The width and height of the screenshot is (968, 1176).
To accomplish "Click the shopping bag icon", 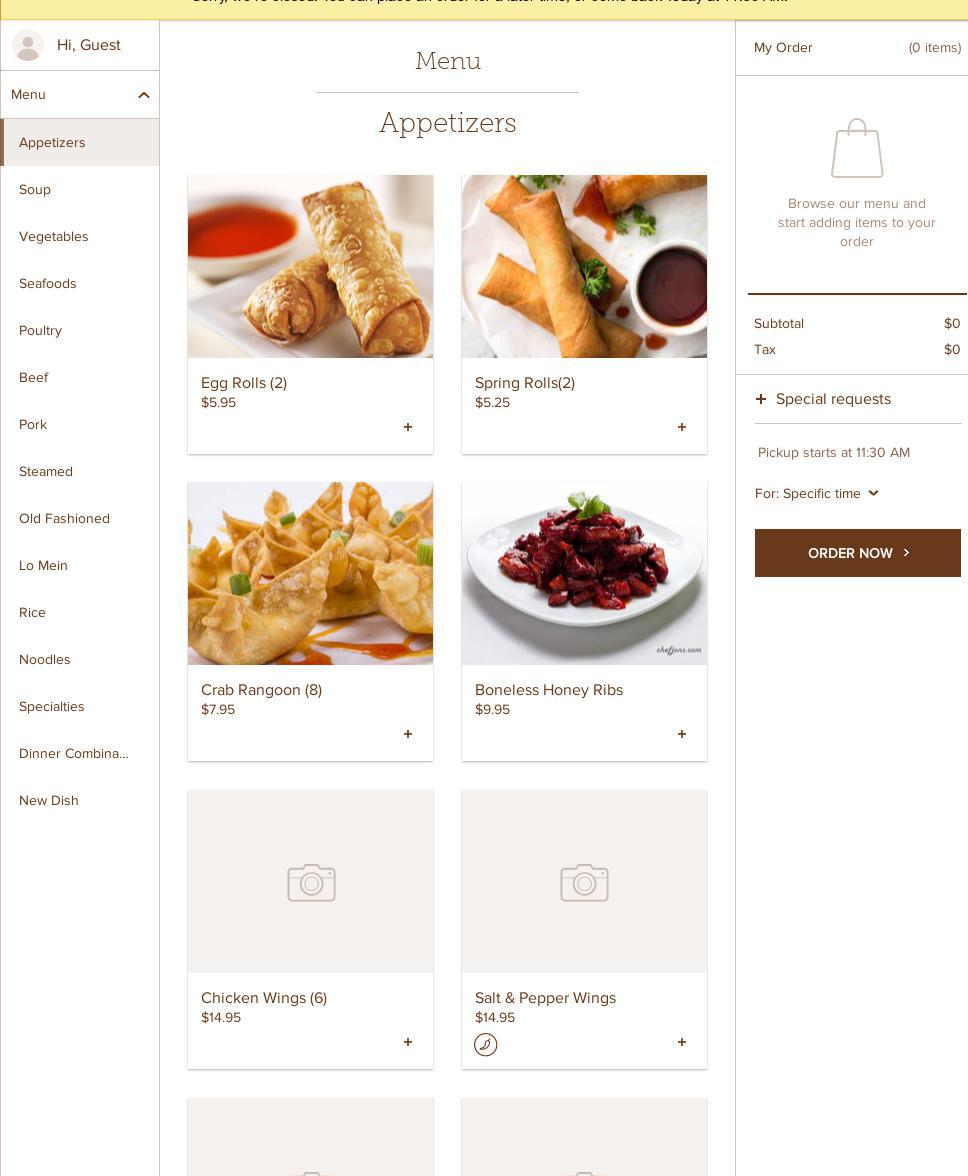I will pyautogui.click(x=857, y=148).
